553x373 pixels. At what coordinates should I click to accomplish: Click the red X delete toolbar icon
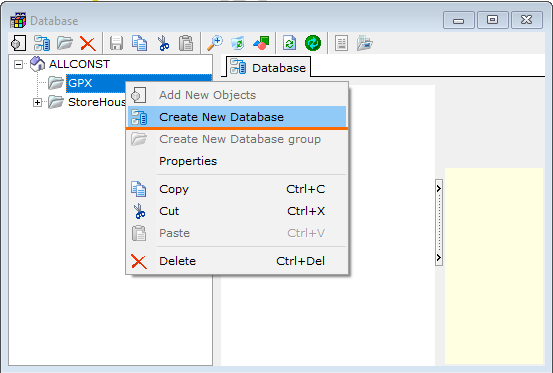88,44
